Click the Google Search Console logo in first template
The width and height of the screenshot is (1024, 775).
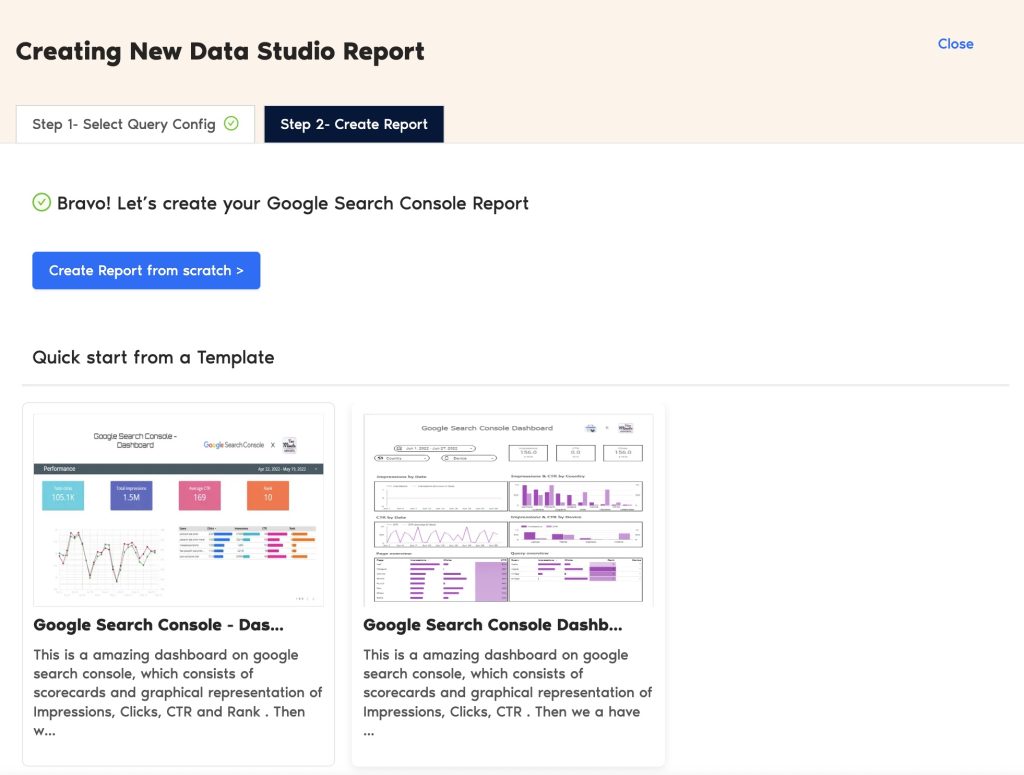[x=234, y=445]
